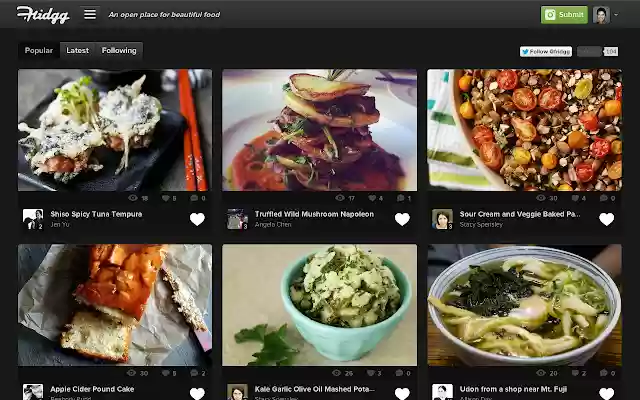Like the Kale Garlic Olive Oil Mashed post
Screen dimensions: 640x400
pos(402,393)
